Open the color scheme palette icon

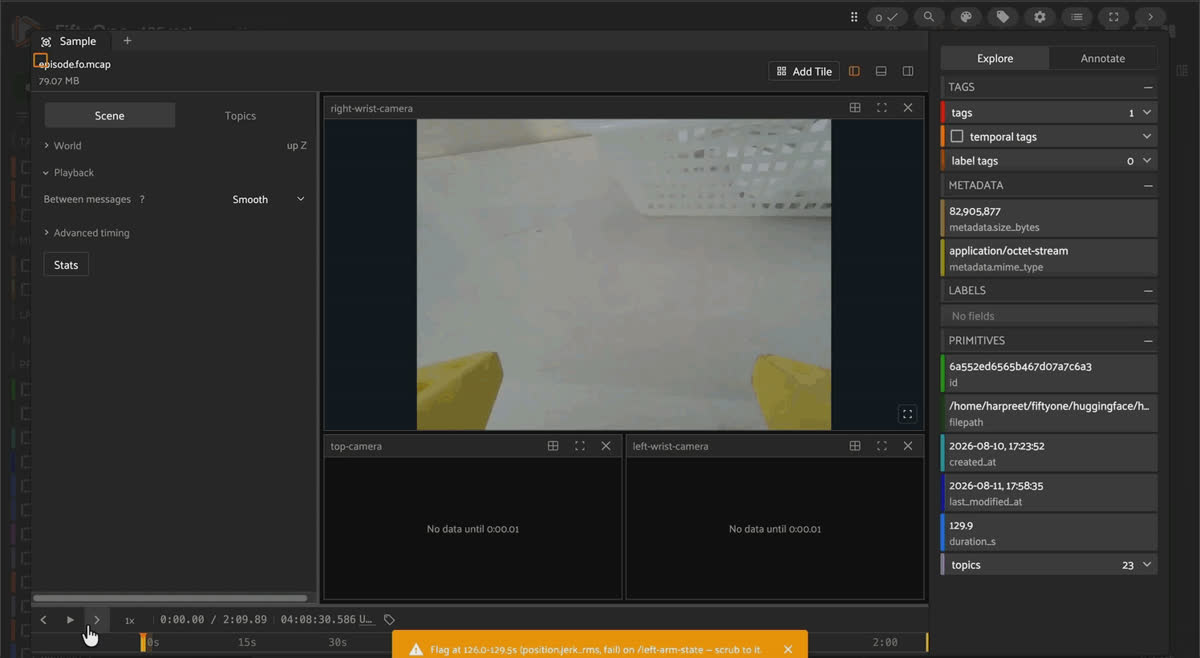pyautogui.click(x=966, y=17)
